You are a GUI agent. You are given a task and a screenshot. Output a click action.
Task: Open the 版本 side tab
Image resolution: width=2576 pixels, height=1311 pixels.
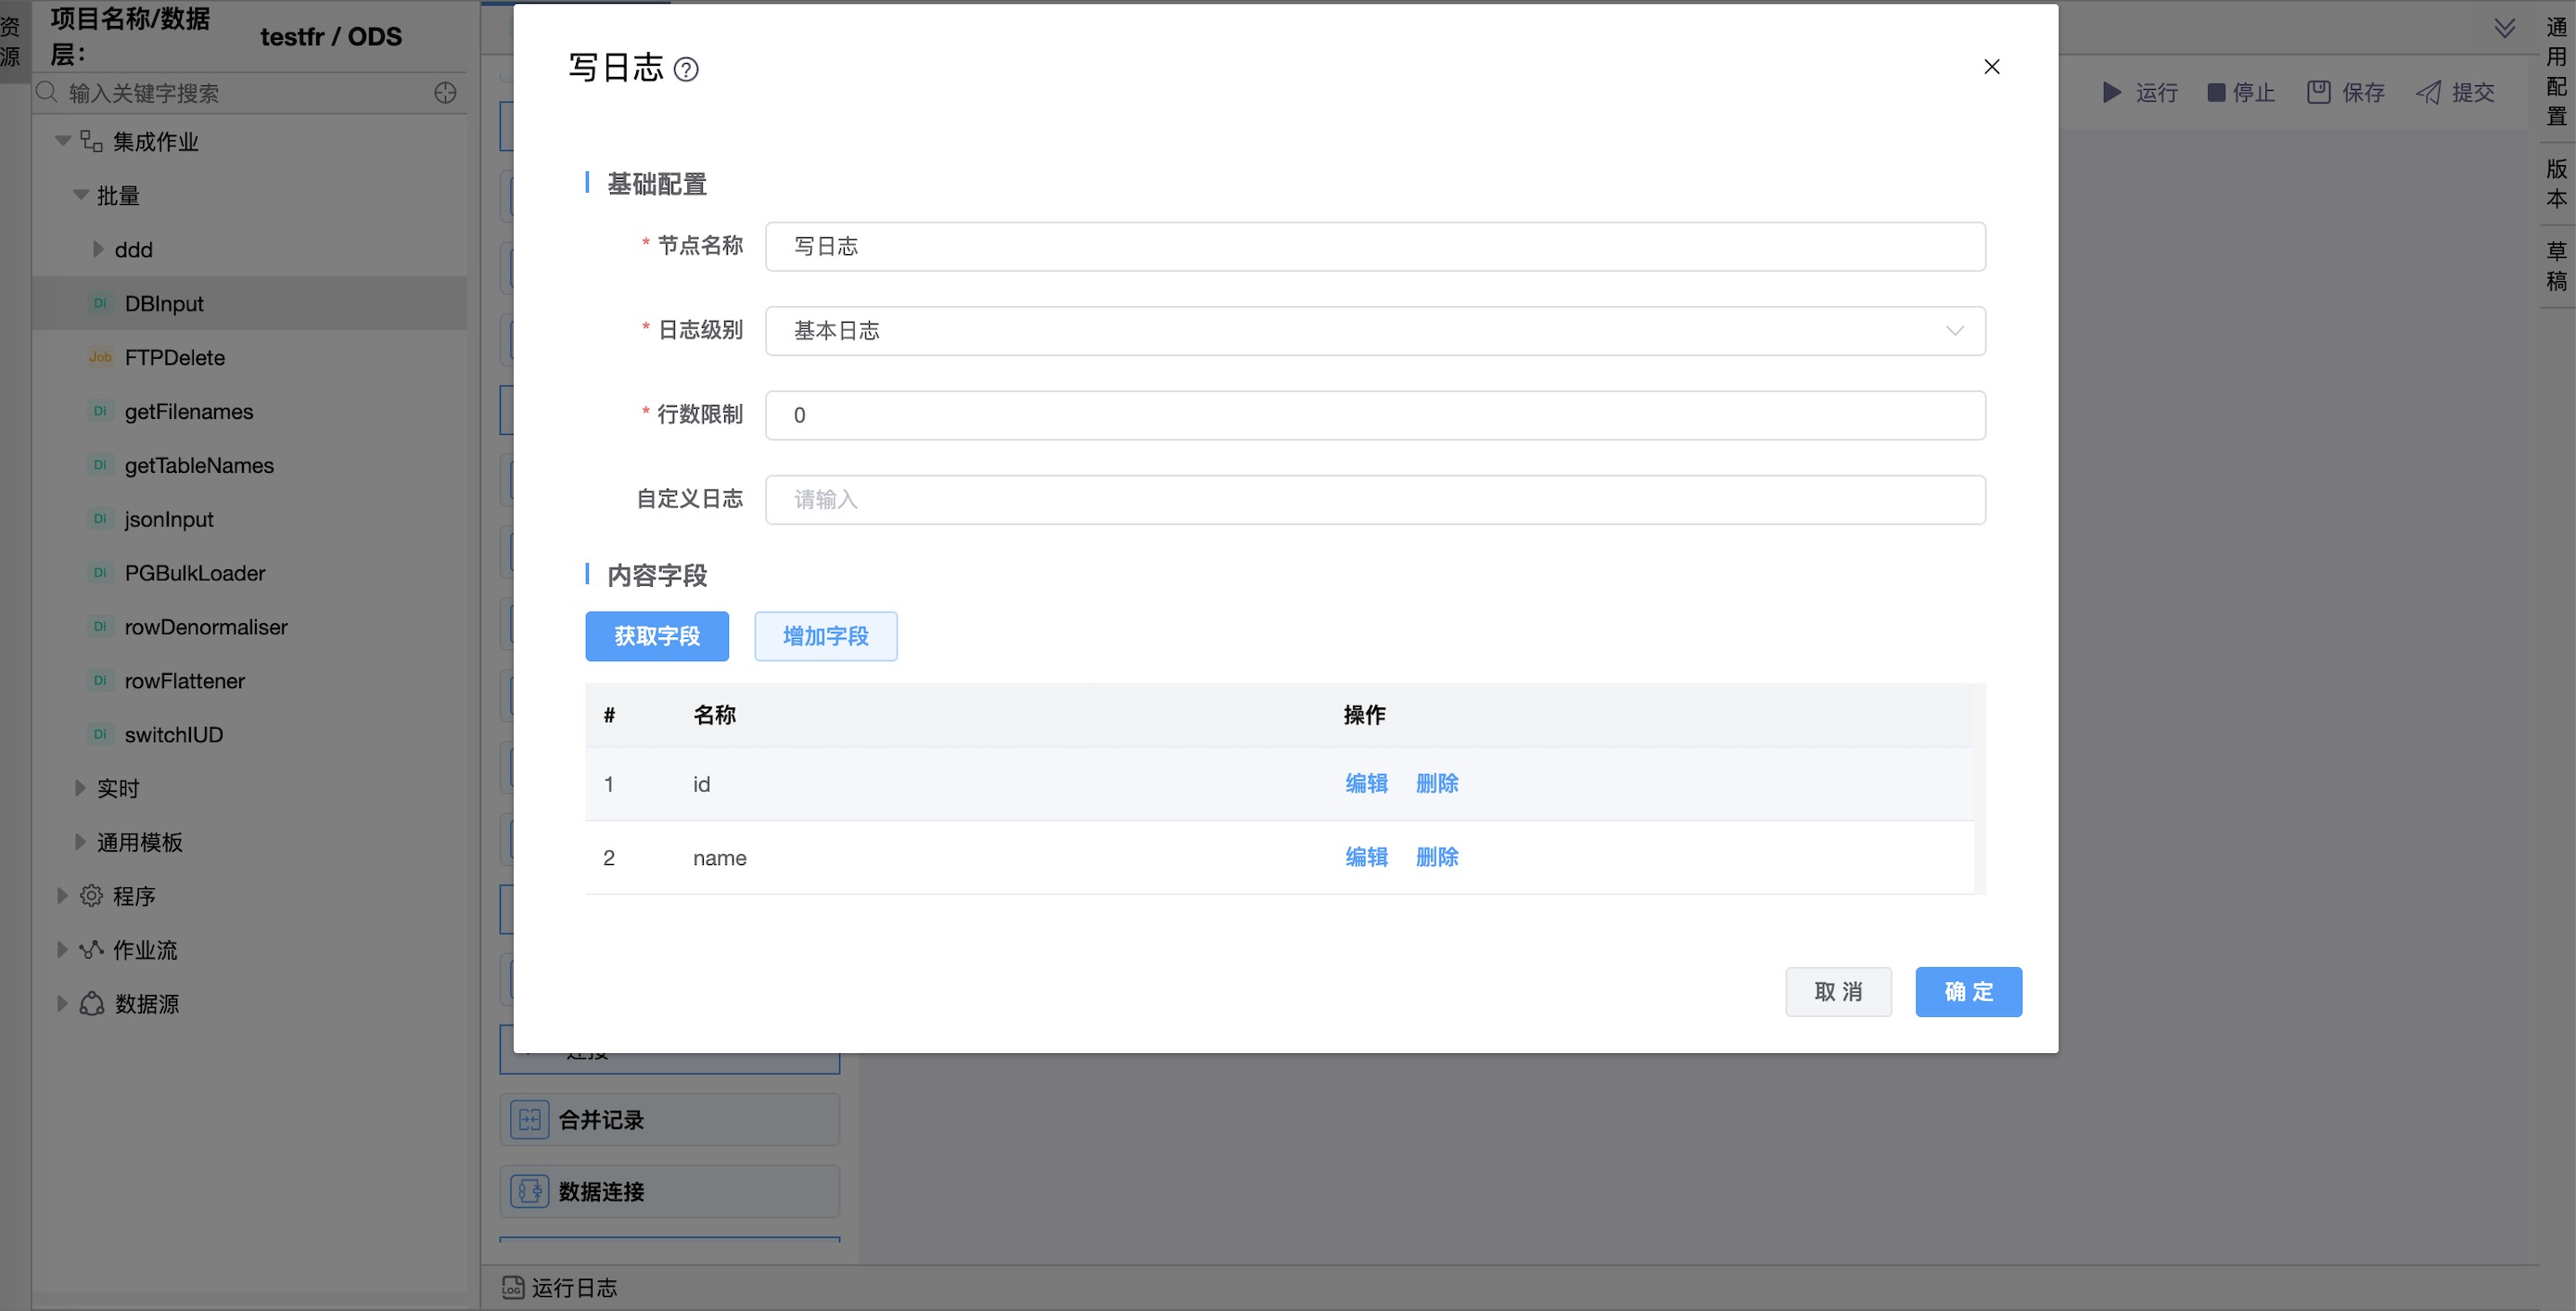[x=2556, y=184]
